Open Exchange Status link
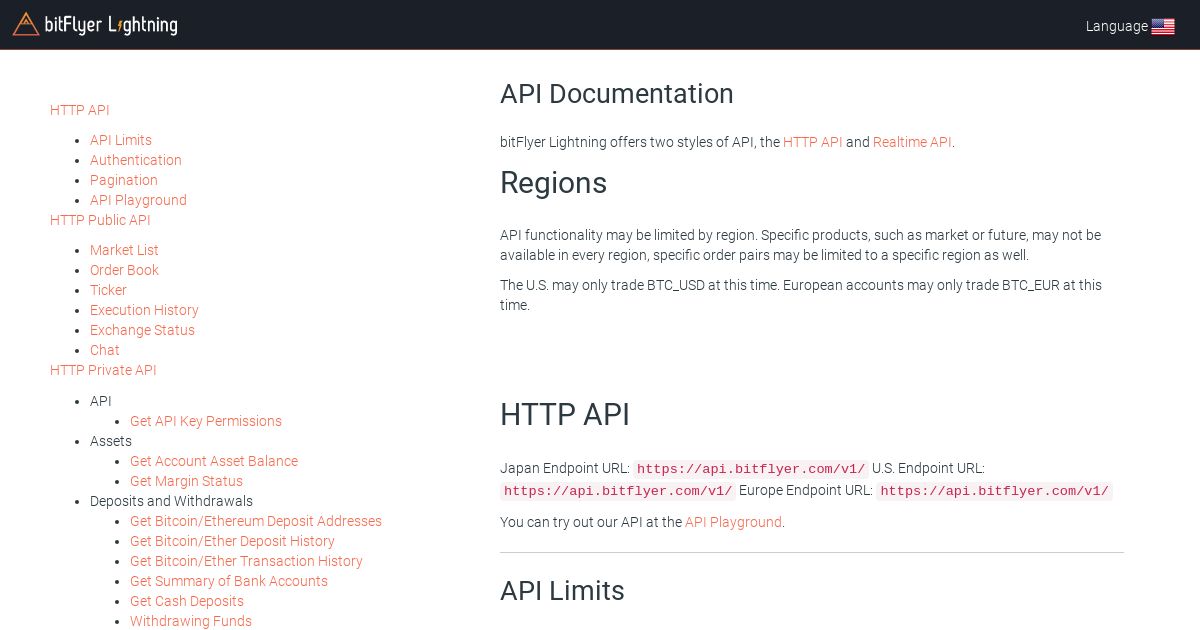Image resolution: width=1200 pixels, height=630 pixels. pos(142,330)
